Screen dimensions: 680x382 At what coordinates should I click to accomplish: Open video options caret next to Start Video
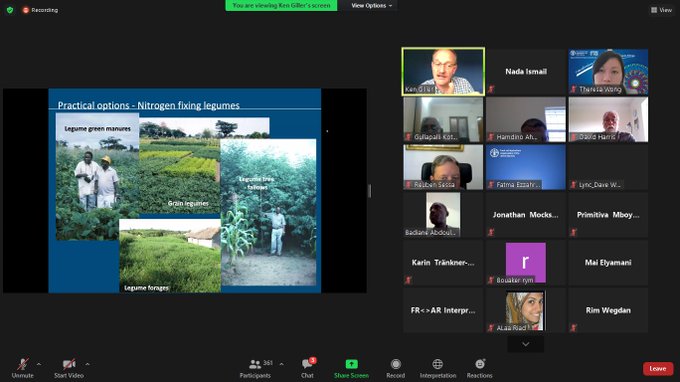point(88,364)
